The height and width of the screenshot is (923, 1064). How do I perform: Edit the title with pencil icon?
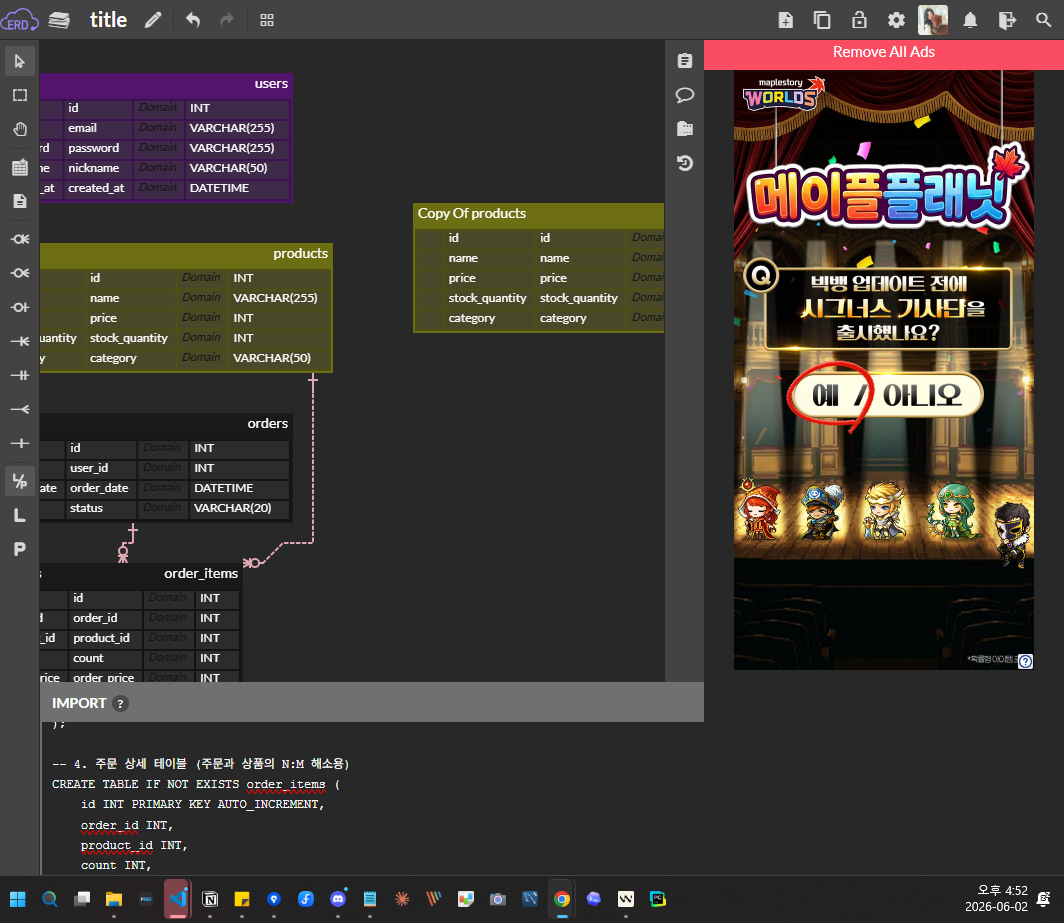[x=153, y=20]
